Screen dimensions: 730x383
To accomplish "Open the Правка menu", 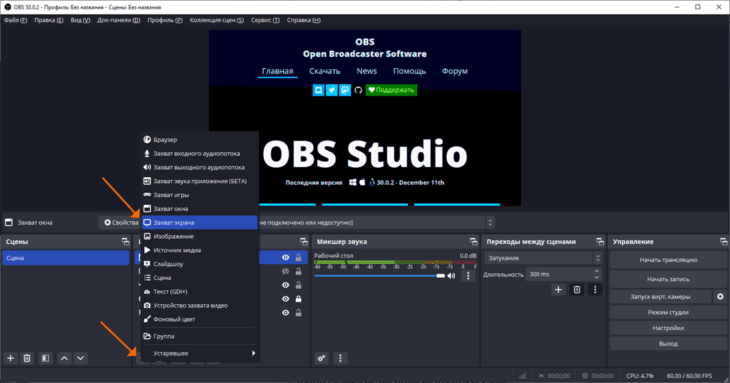I will [x=48, y=20].
